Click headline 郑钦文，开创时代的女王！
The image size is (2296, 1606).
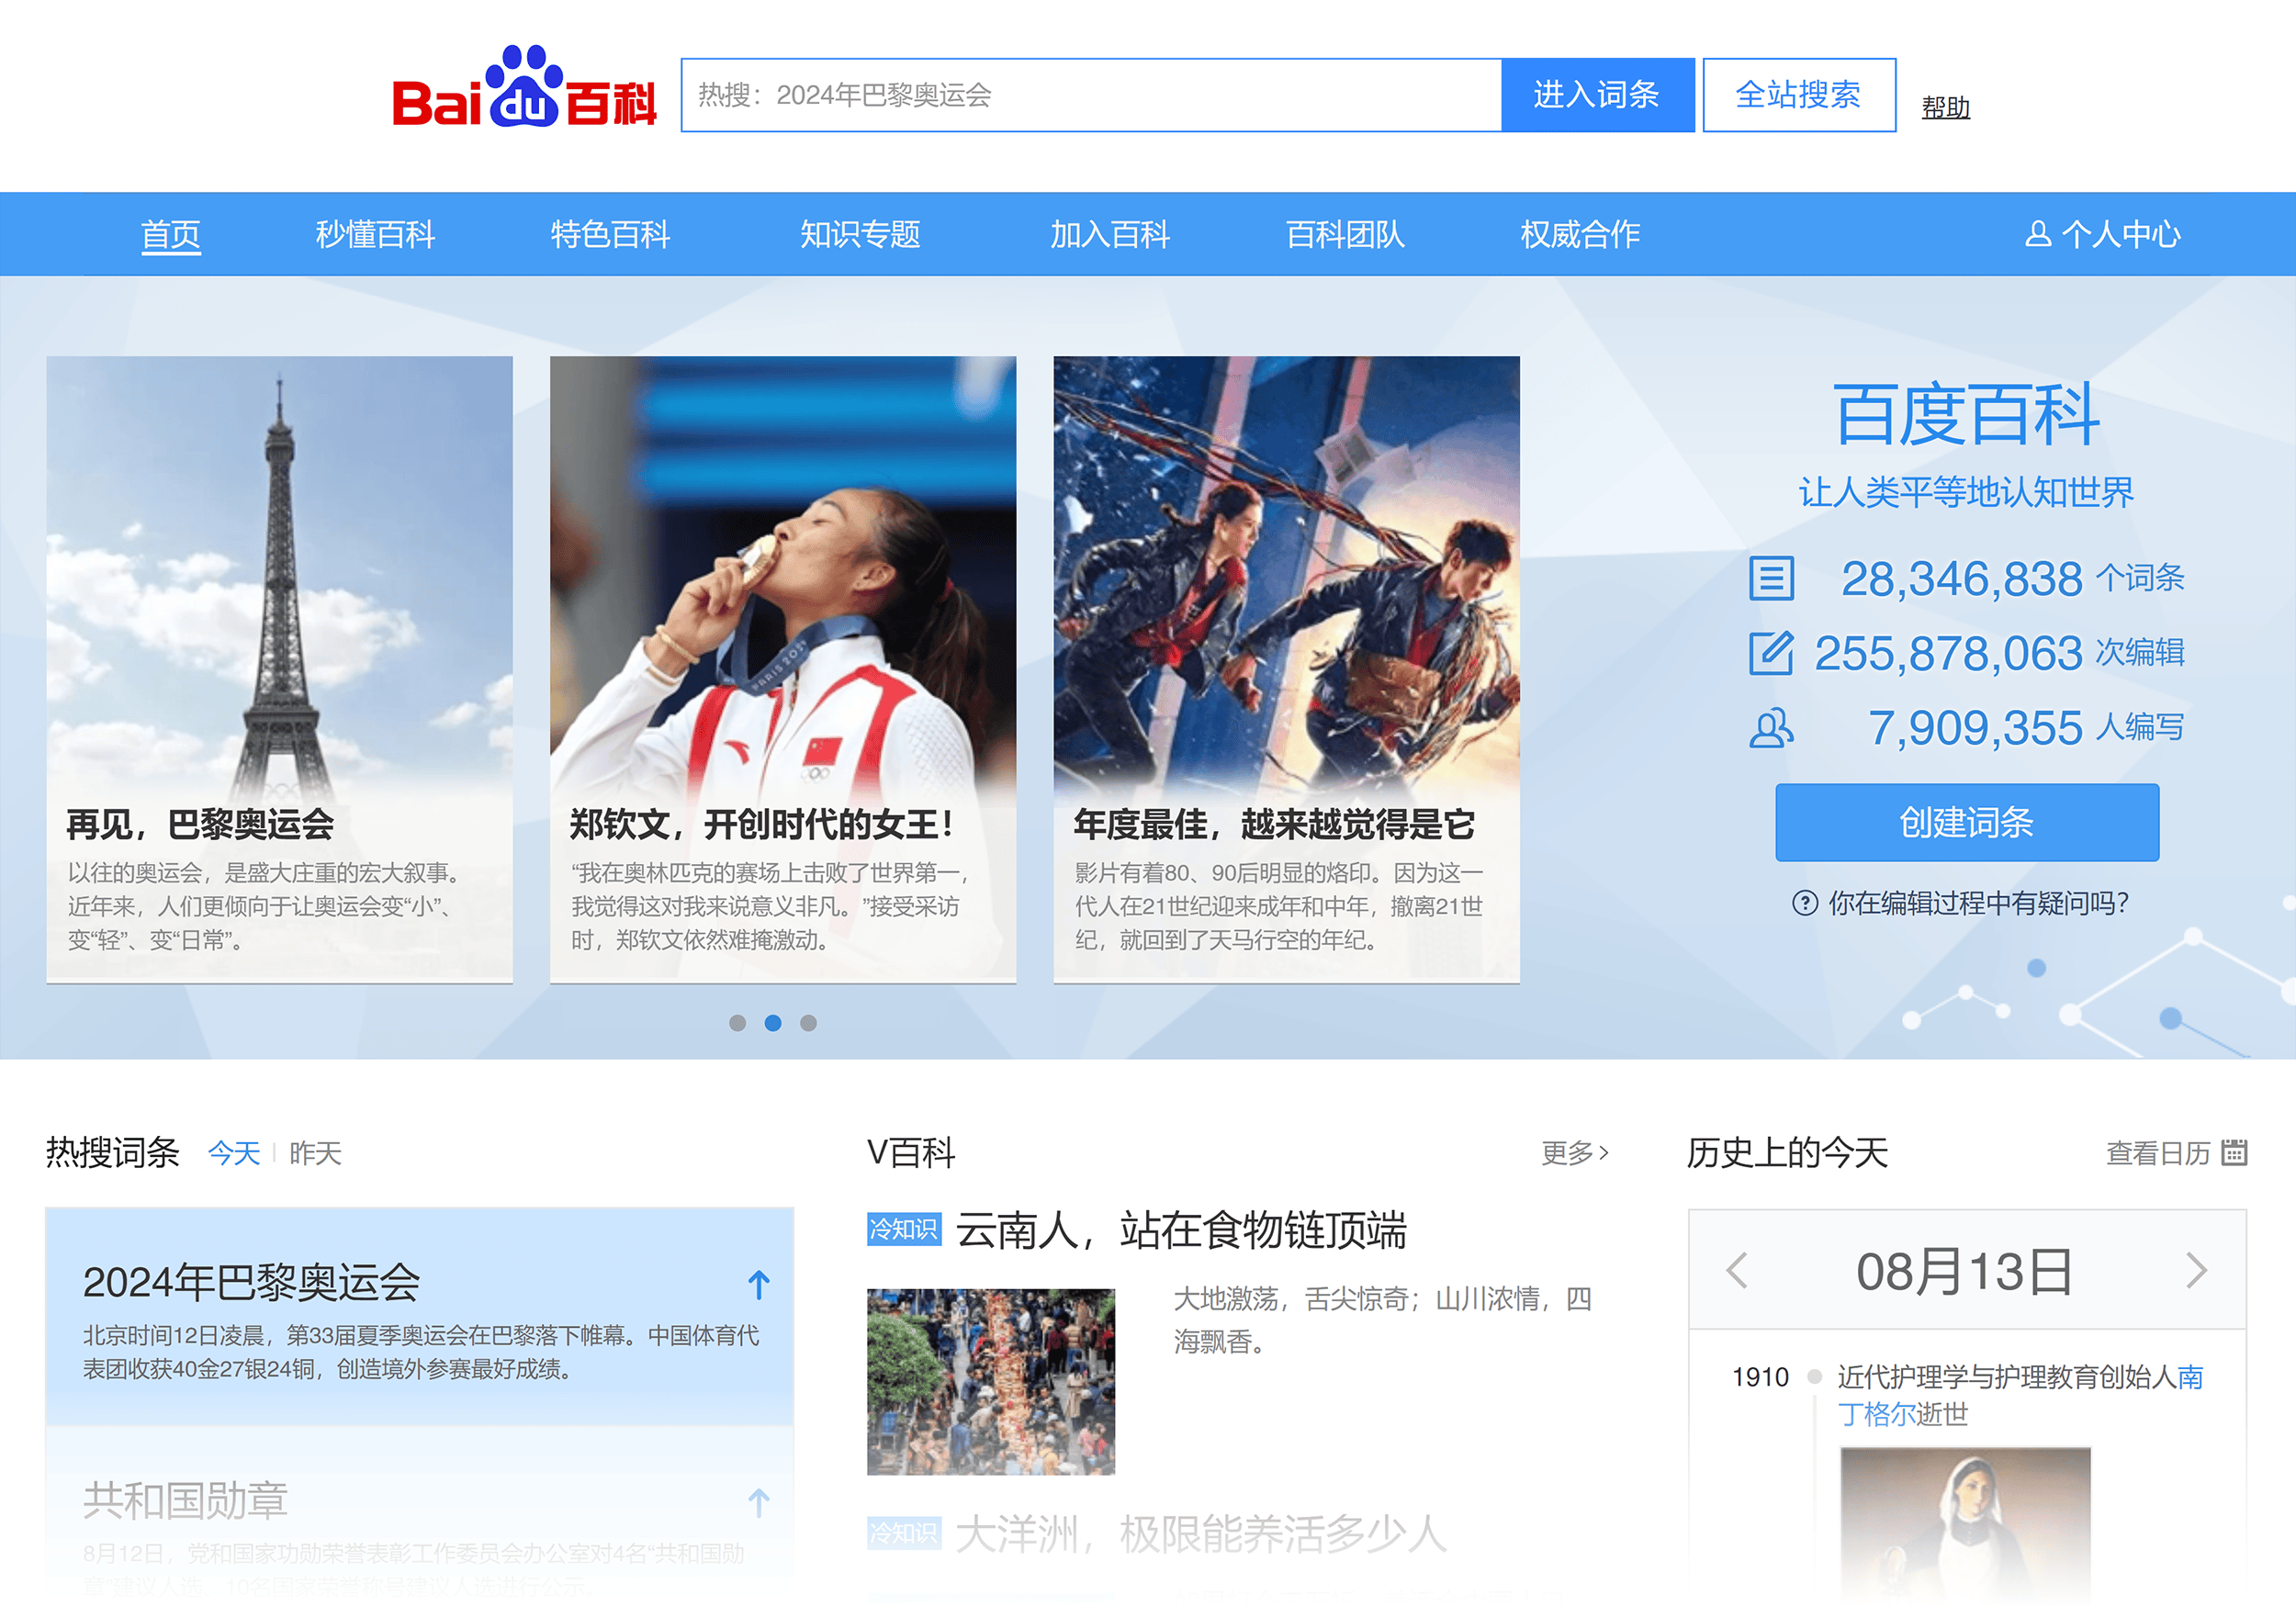click(x=763, y=824)
